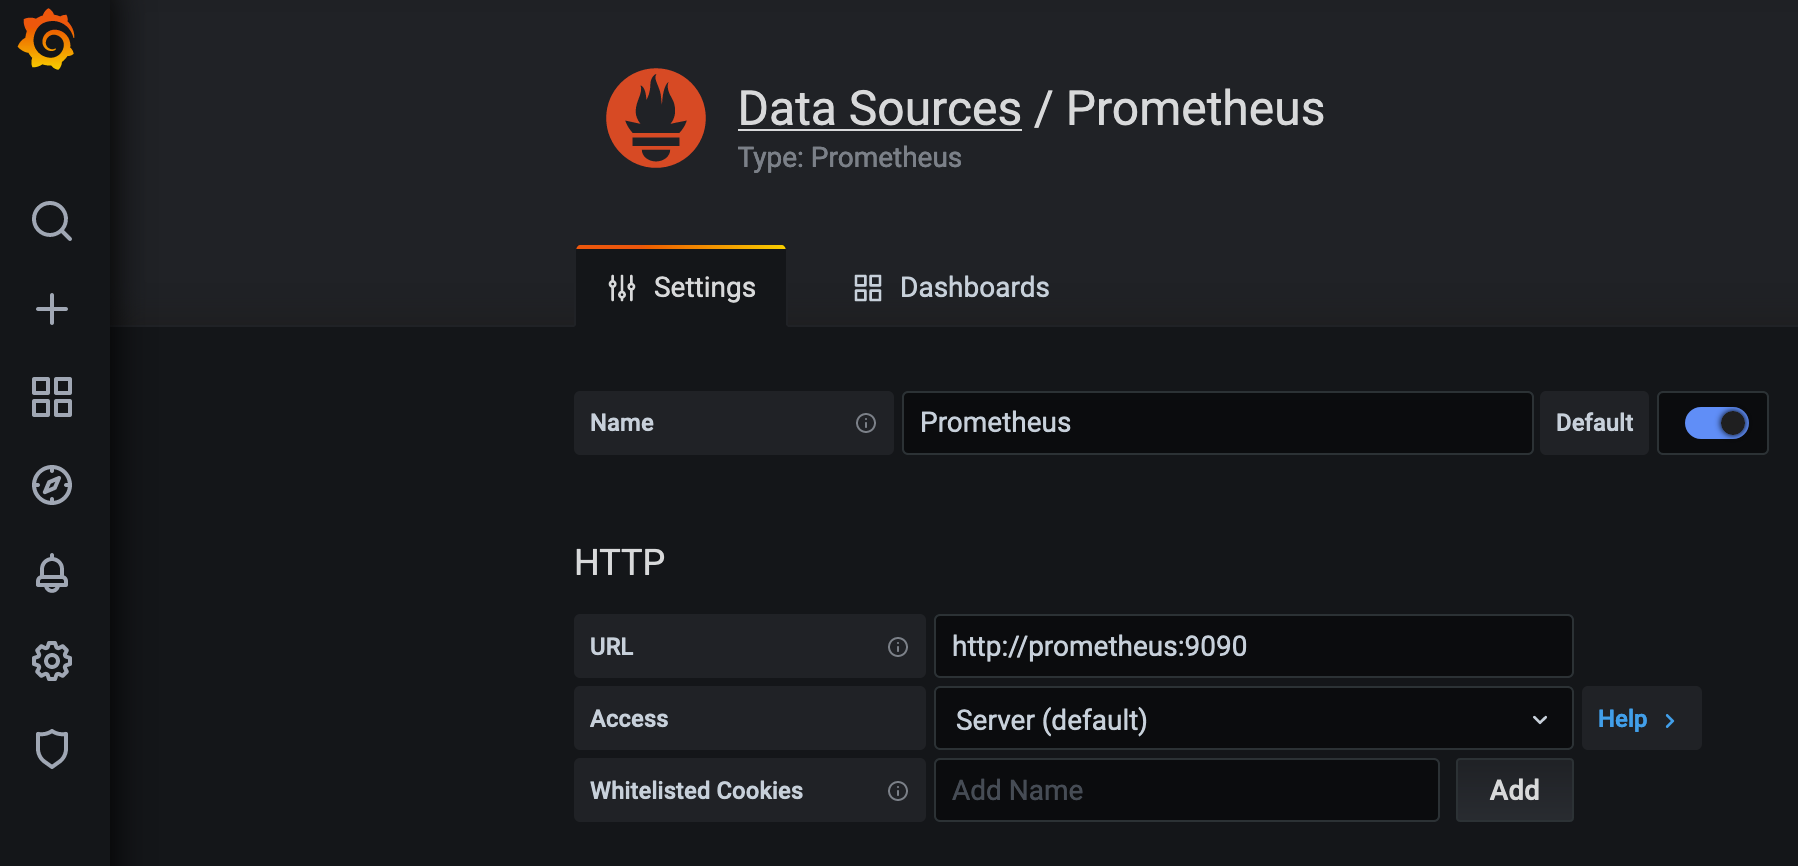Image resolution: width=1798 pixels, height=866 pixels.
Task: Open the Search magnifier in sidebar
Action: point(52,221)
